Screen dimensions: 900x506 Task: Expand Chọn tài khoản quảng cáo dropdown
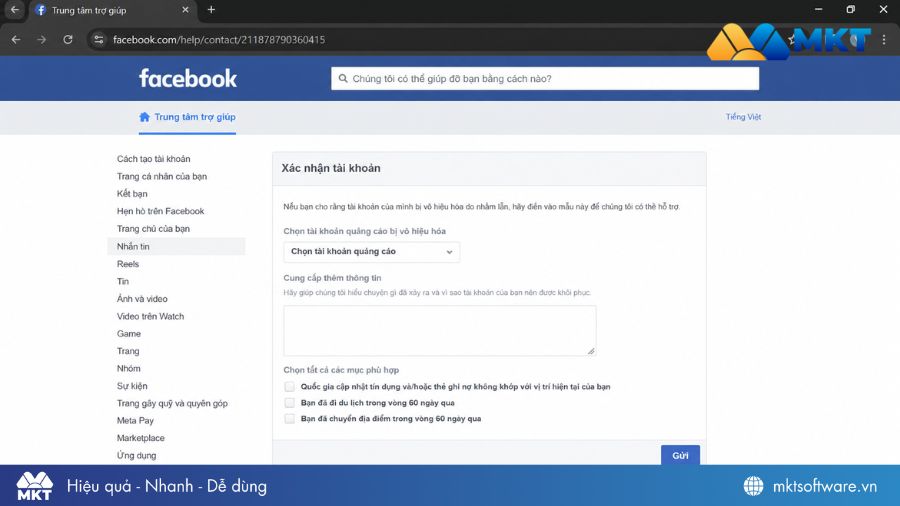pos(371,252)
